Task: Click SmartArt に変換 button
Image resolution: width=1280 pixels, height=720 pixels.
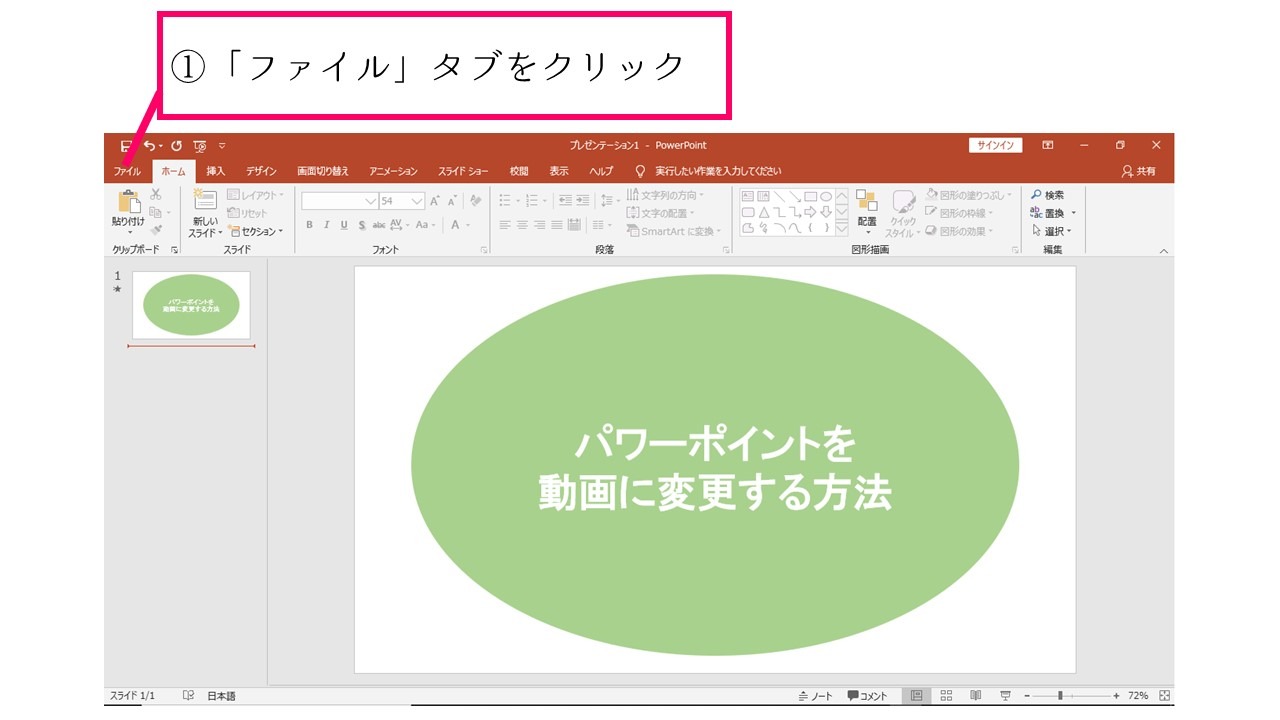Action: [x=673, y=231]
